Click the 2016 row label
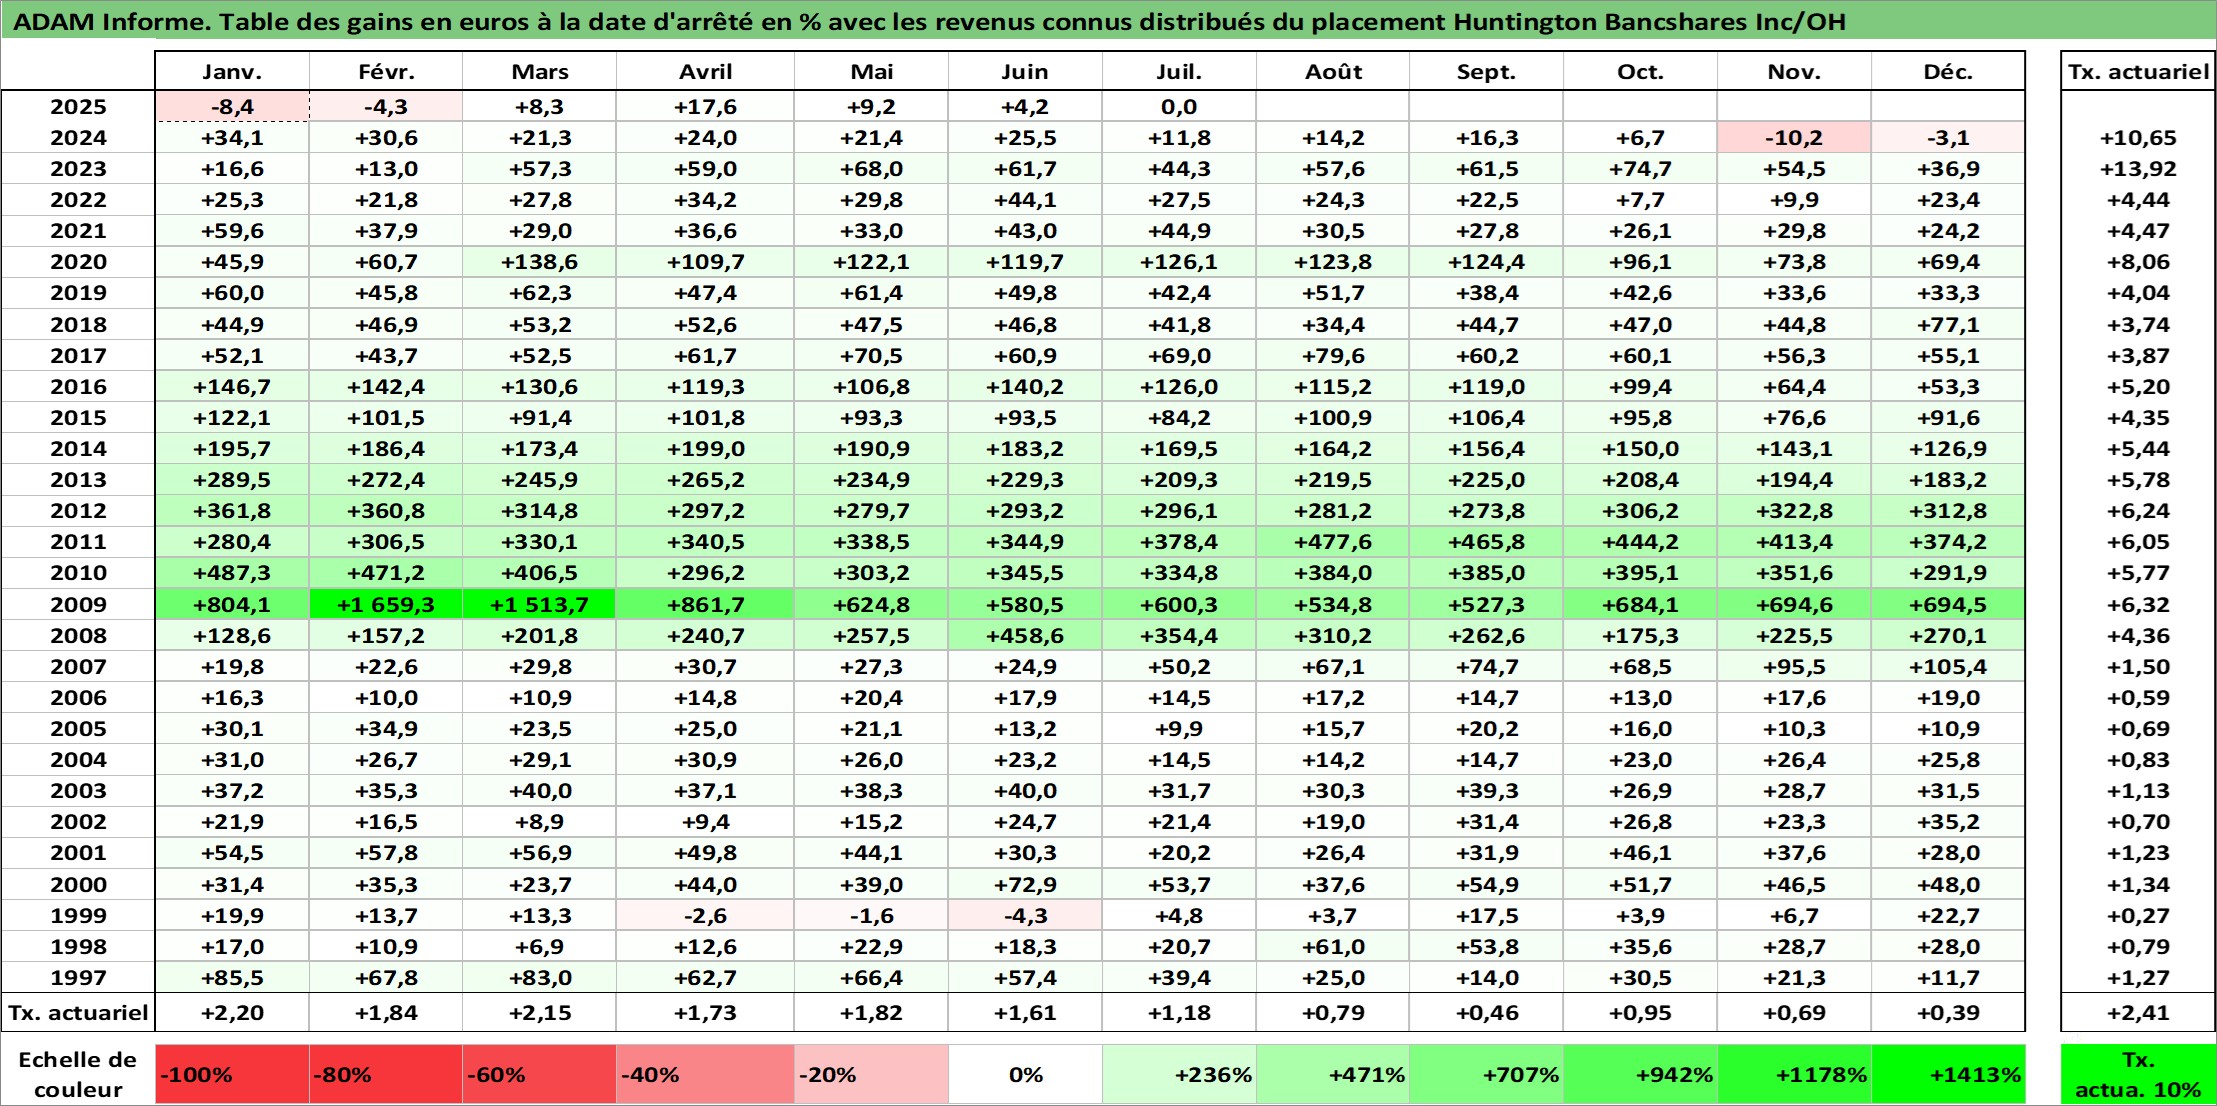This screenshot has width=2217, height=1106. 78,387
